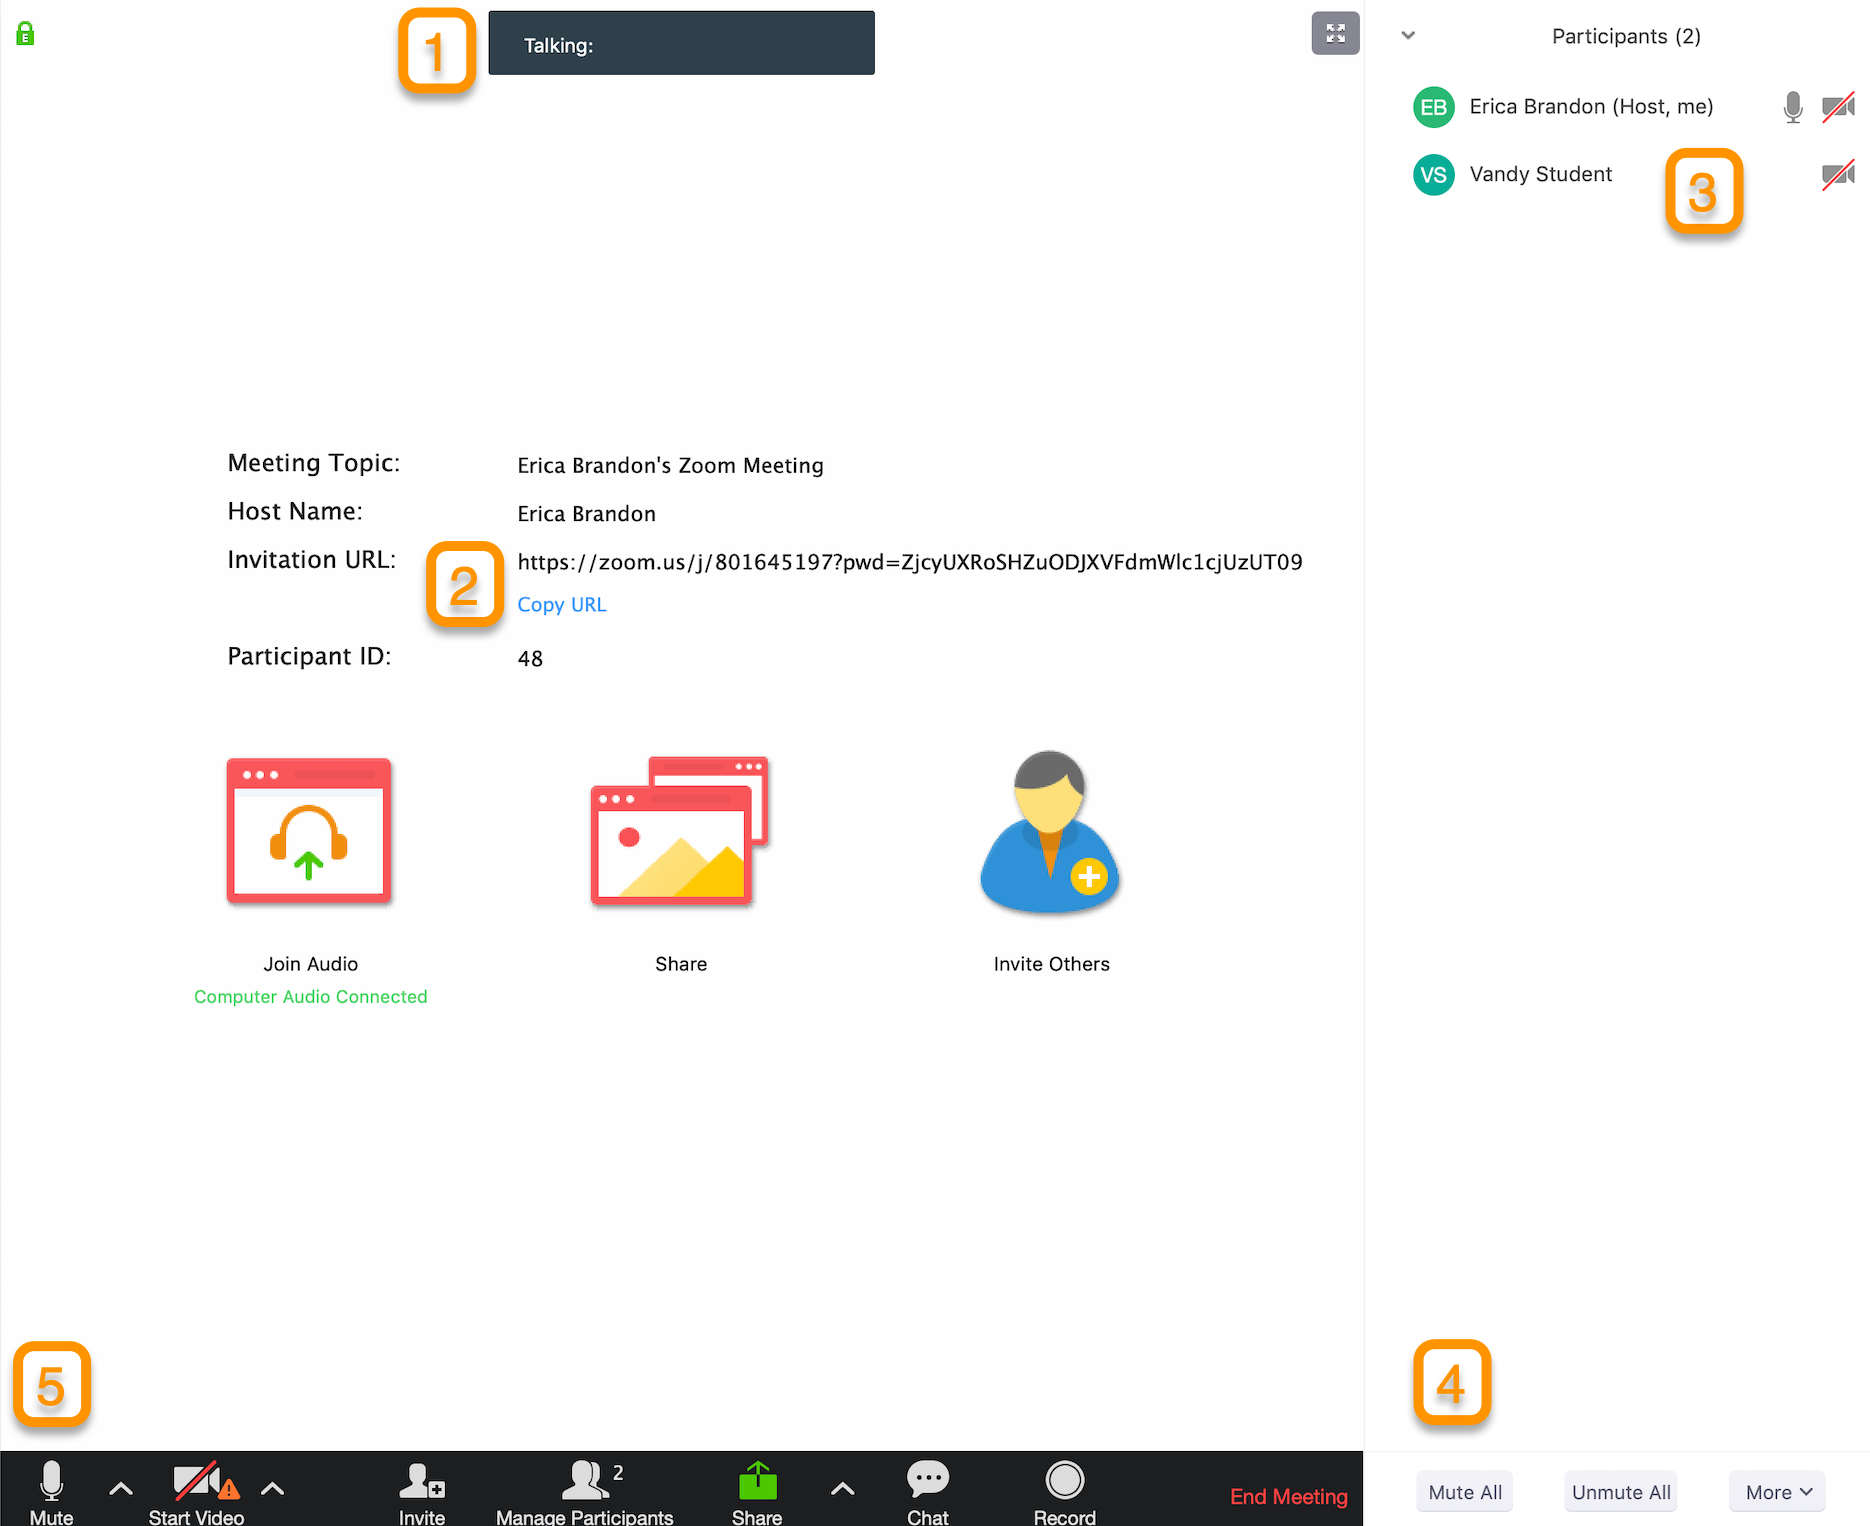The image size is (1870, 1526).
Task: Toggle the Manage Participants panel
Action: click(x=585, y=1492)
